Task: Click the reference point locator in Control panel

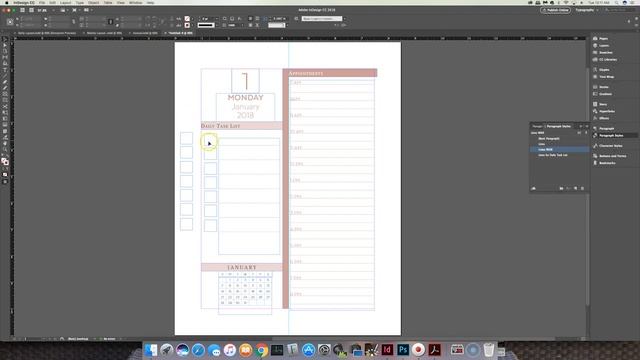Action: pos(10,22)
